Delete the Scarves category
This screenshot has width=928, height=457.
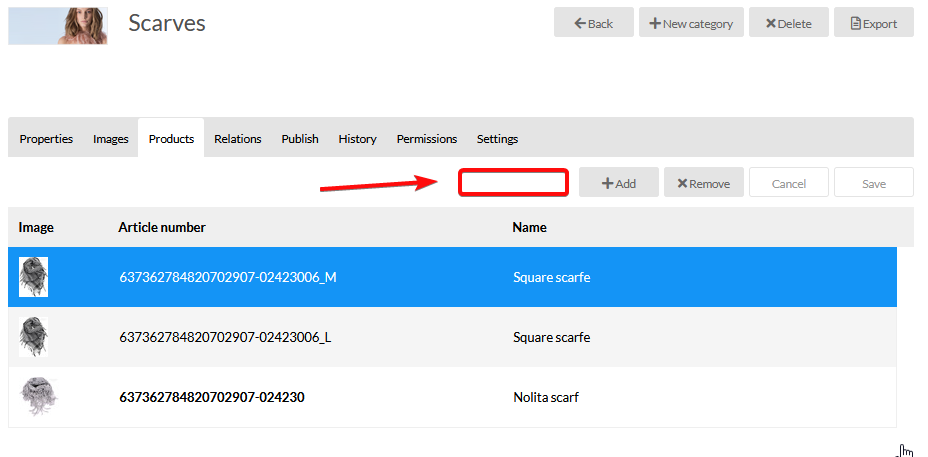[x=788, y=23]
